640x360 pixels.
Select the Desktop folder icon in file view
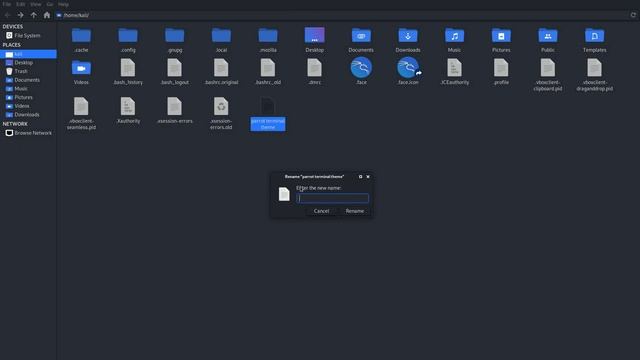pyautogui.click(x=314, y=36)
